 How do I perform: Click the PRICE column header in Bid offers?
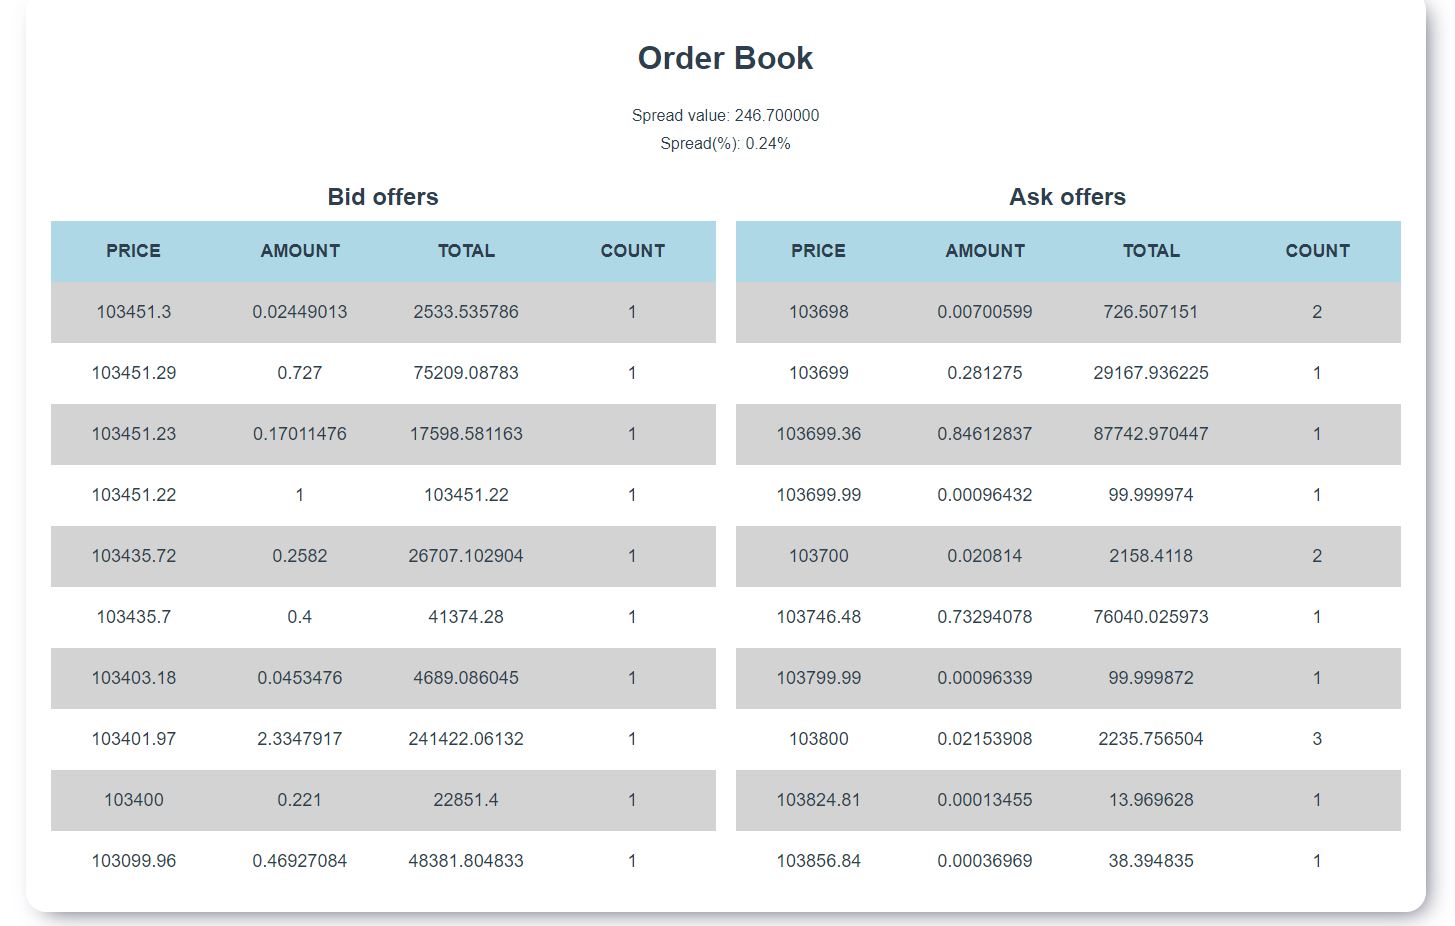(133, 251)
